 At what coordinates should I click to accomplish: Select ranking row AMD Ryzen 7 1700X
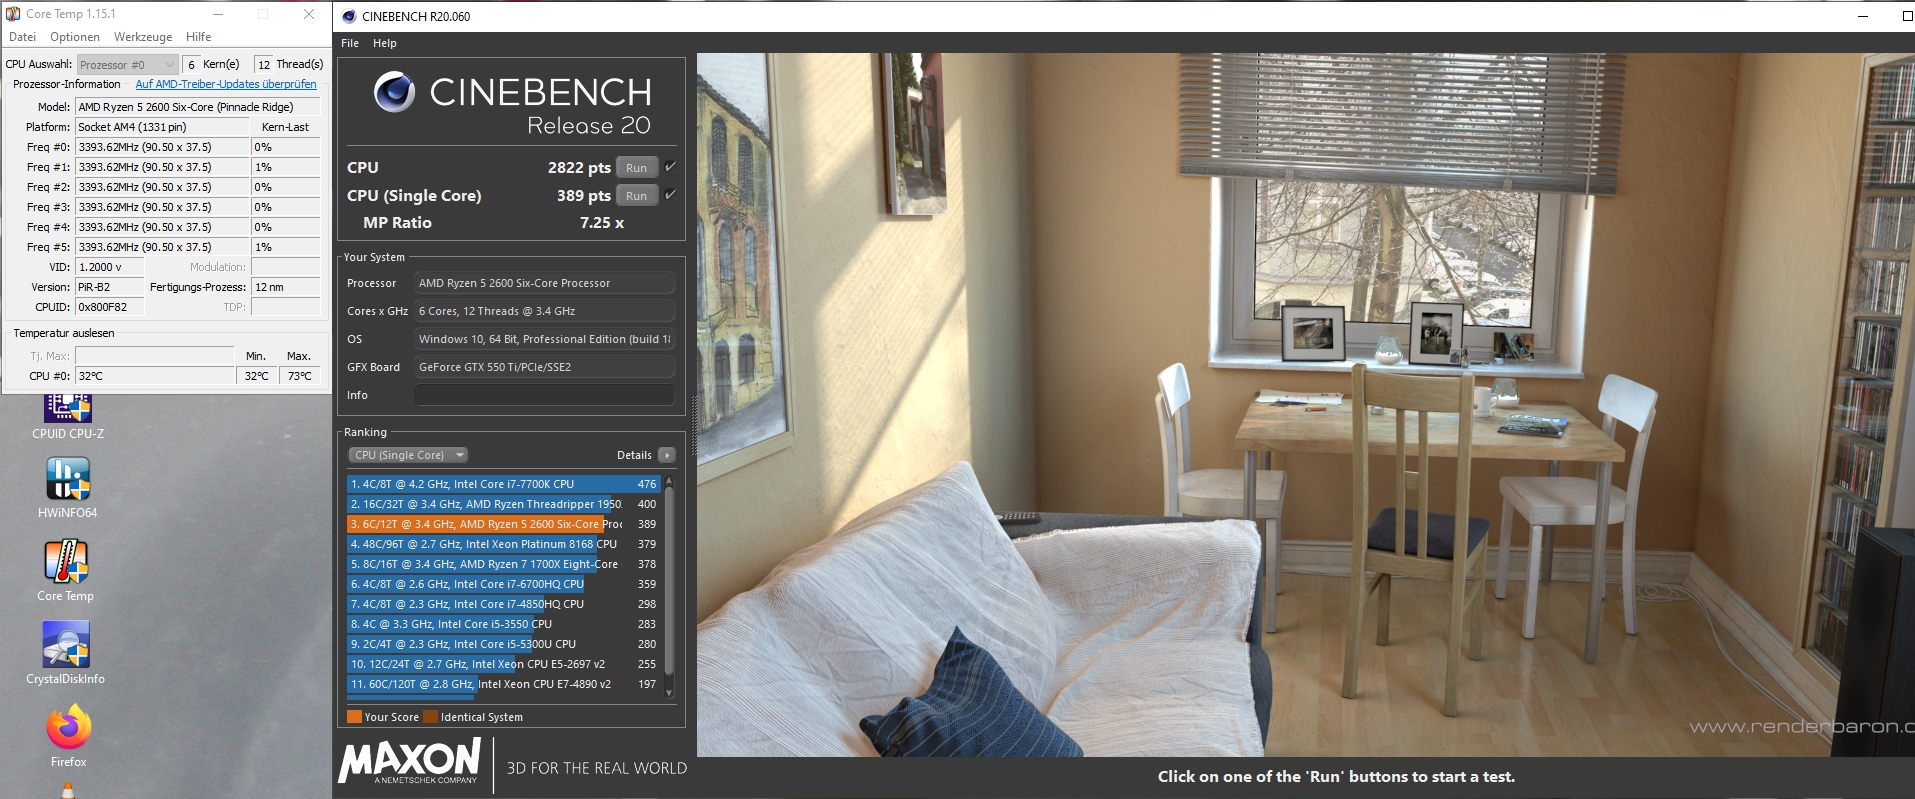click(503, 564)
